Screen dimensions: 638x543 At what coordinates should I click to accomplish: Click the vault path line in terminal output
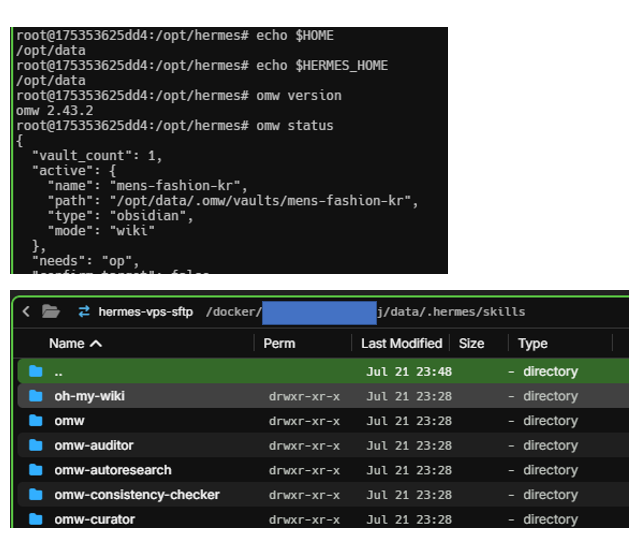(233, 201)
